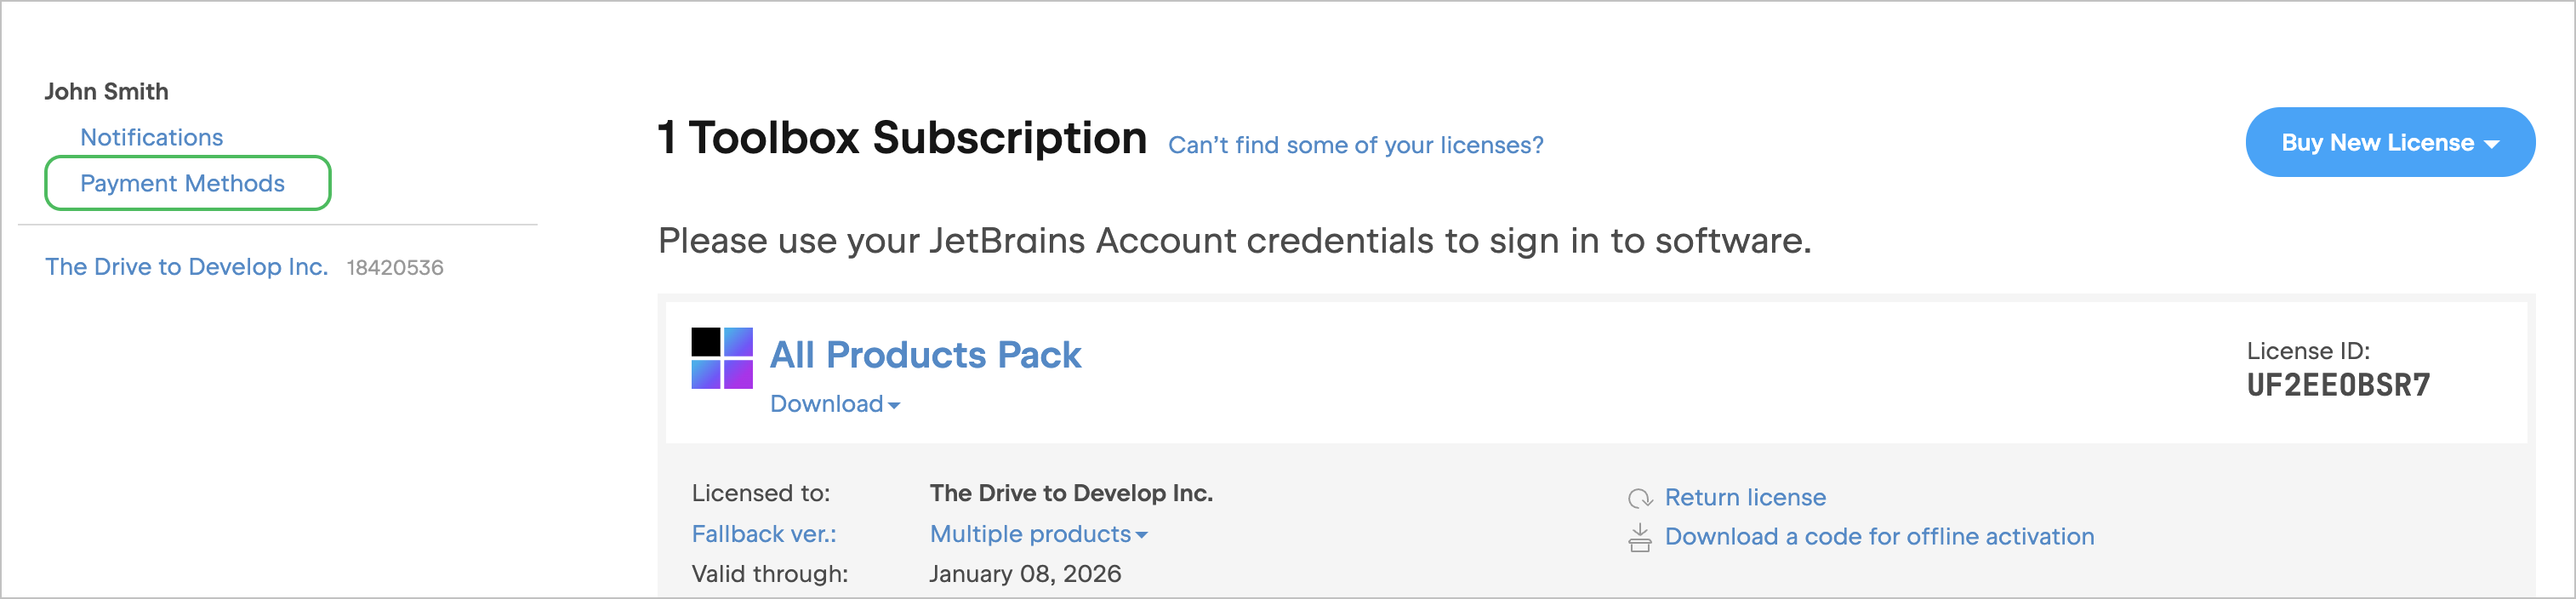Screen dimensions: 2576x599
Task: Click the caret arrow on Buy New License
Action: 2491,145
